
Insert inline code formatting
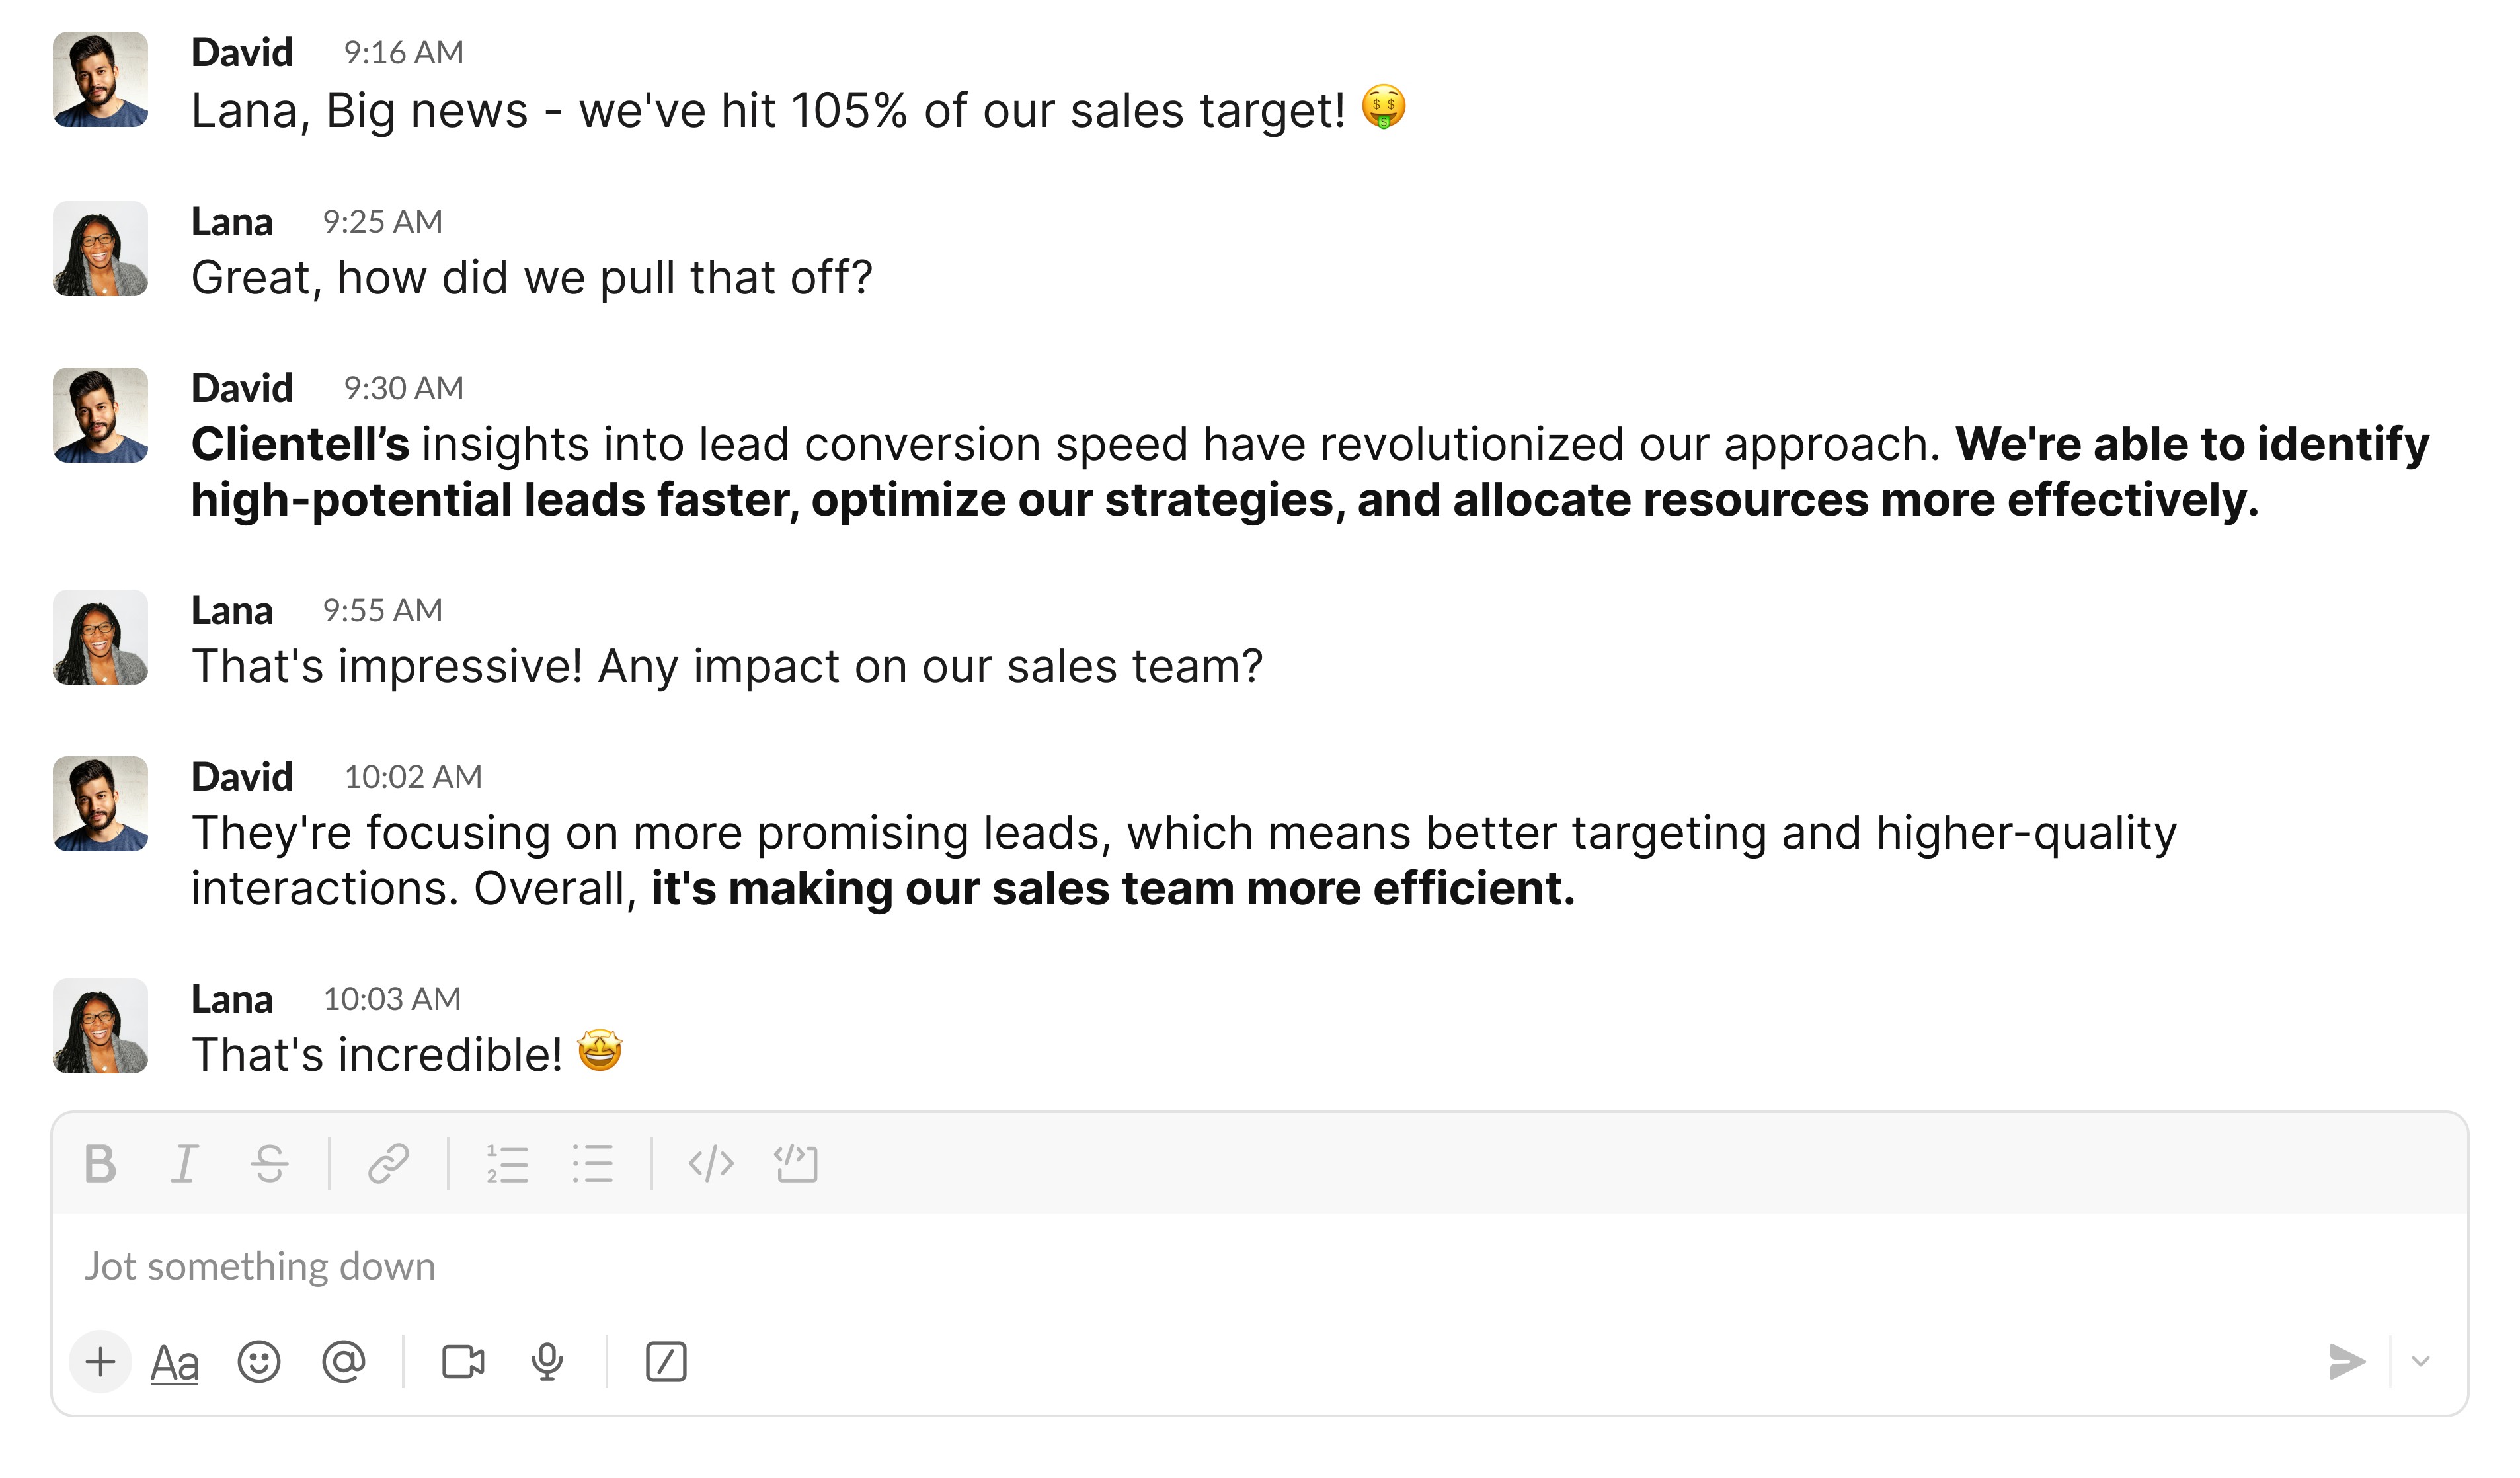coord(711,1164)
